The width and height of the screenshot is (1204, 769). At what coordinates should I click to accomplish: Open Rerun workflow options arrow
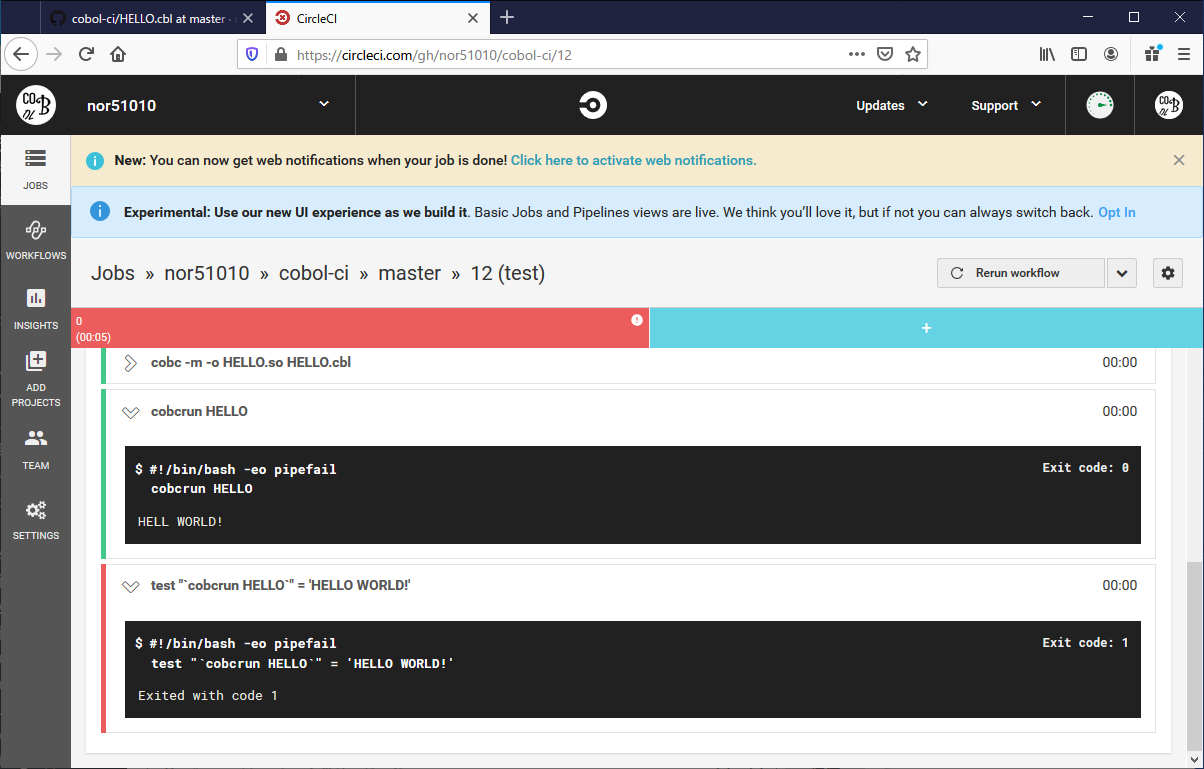click(x=1122, y=273)
